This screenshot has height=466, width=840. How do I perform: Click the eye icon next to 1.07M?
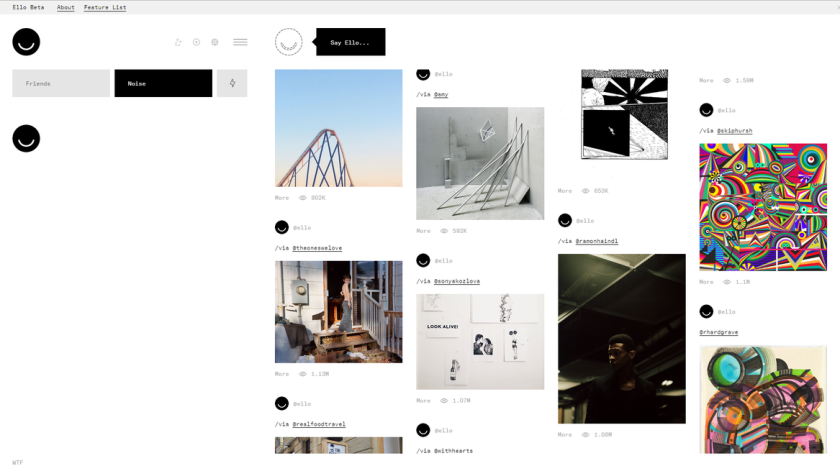coord(444,401)
